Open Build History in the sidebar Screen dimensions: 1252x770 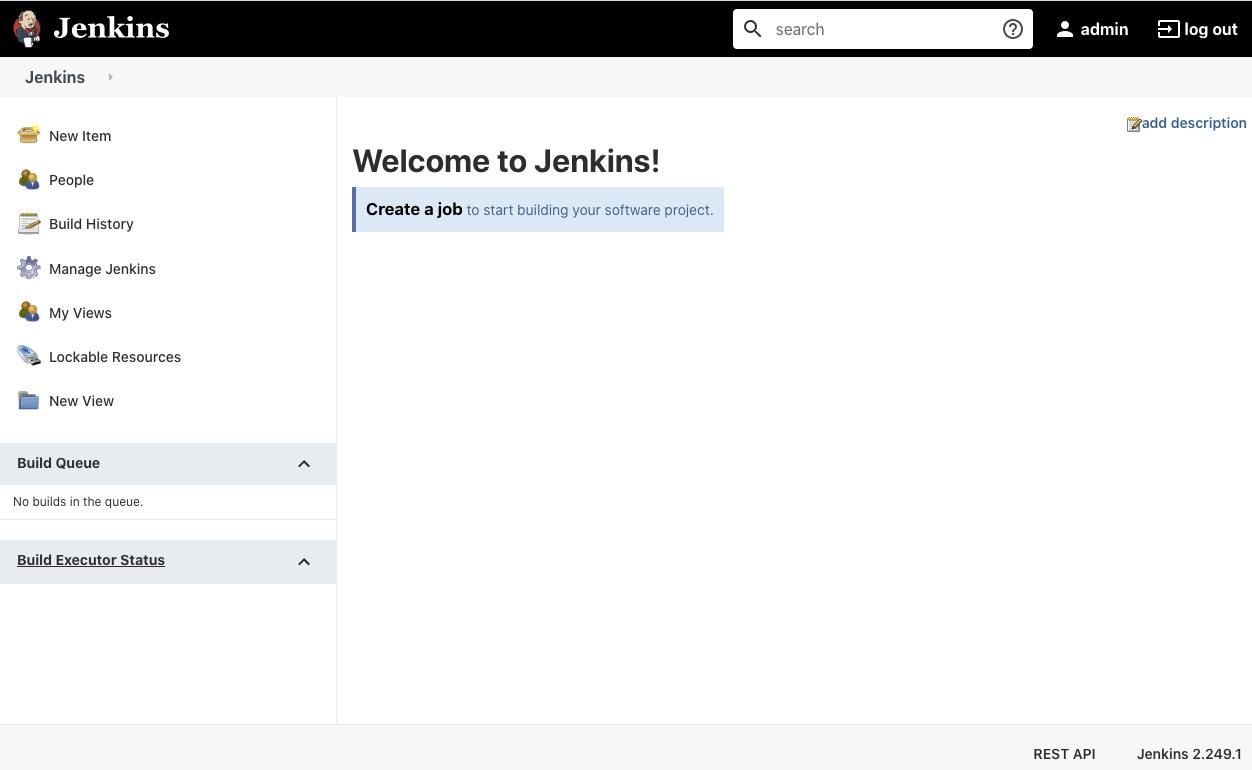pyautogui.click(x=91, y=224)
